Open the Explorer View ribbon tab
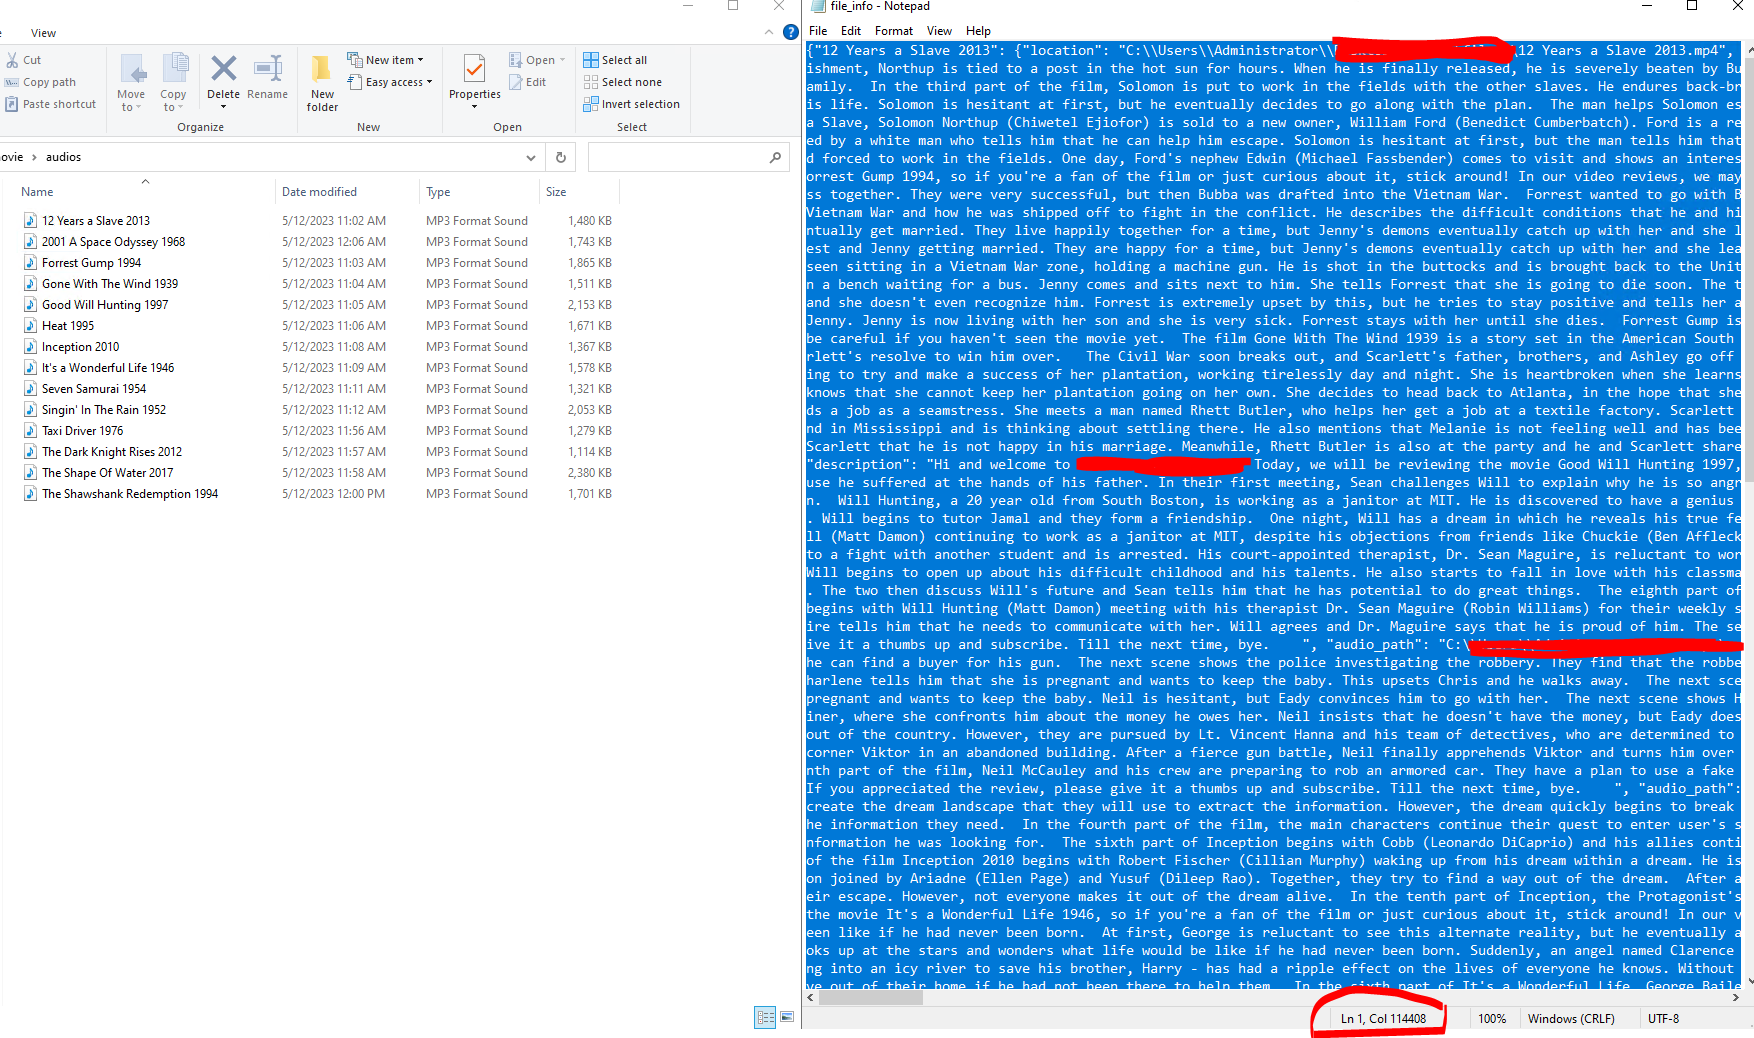This screenshot has width=1754, height=1038. (43, 33)
